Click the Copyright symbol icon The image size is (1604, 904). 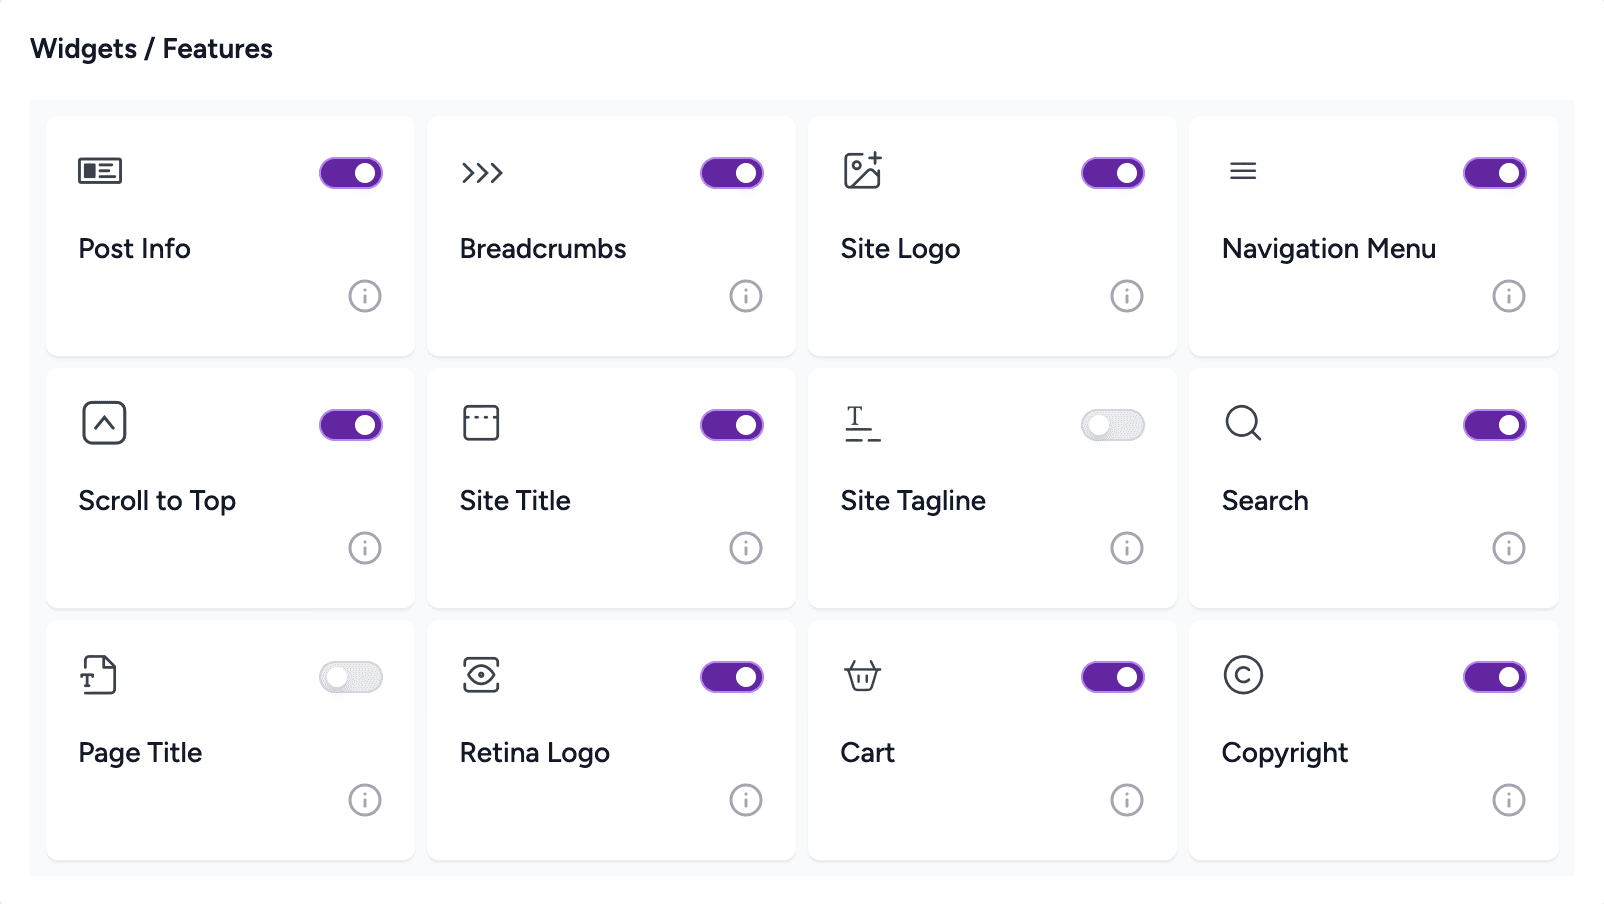[x=1243, y=675]
